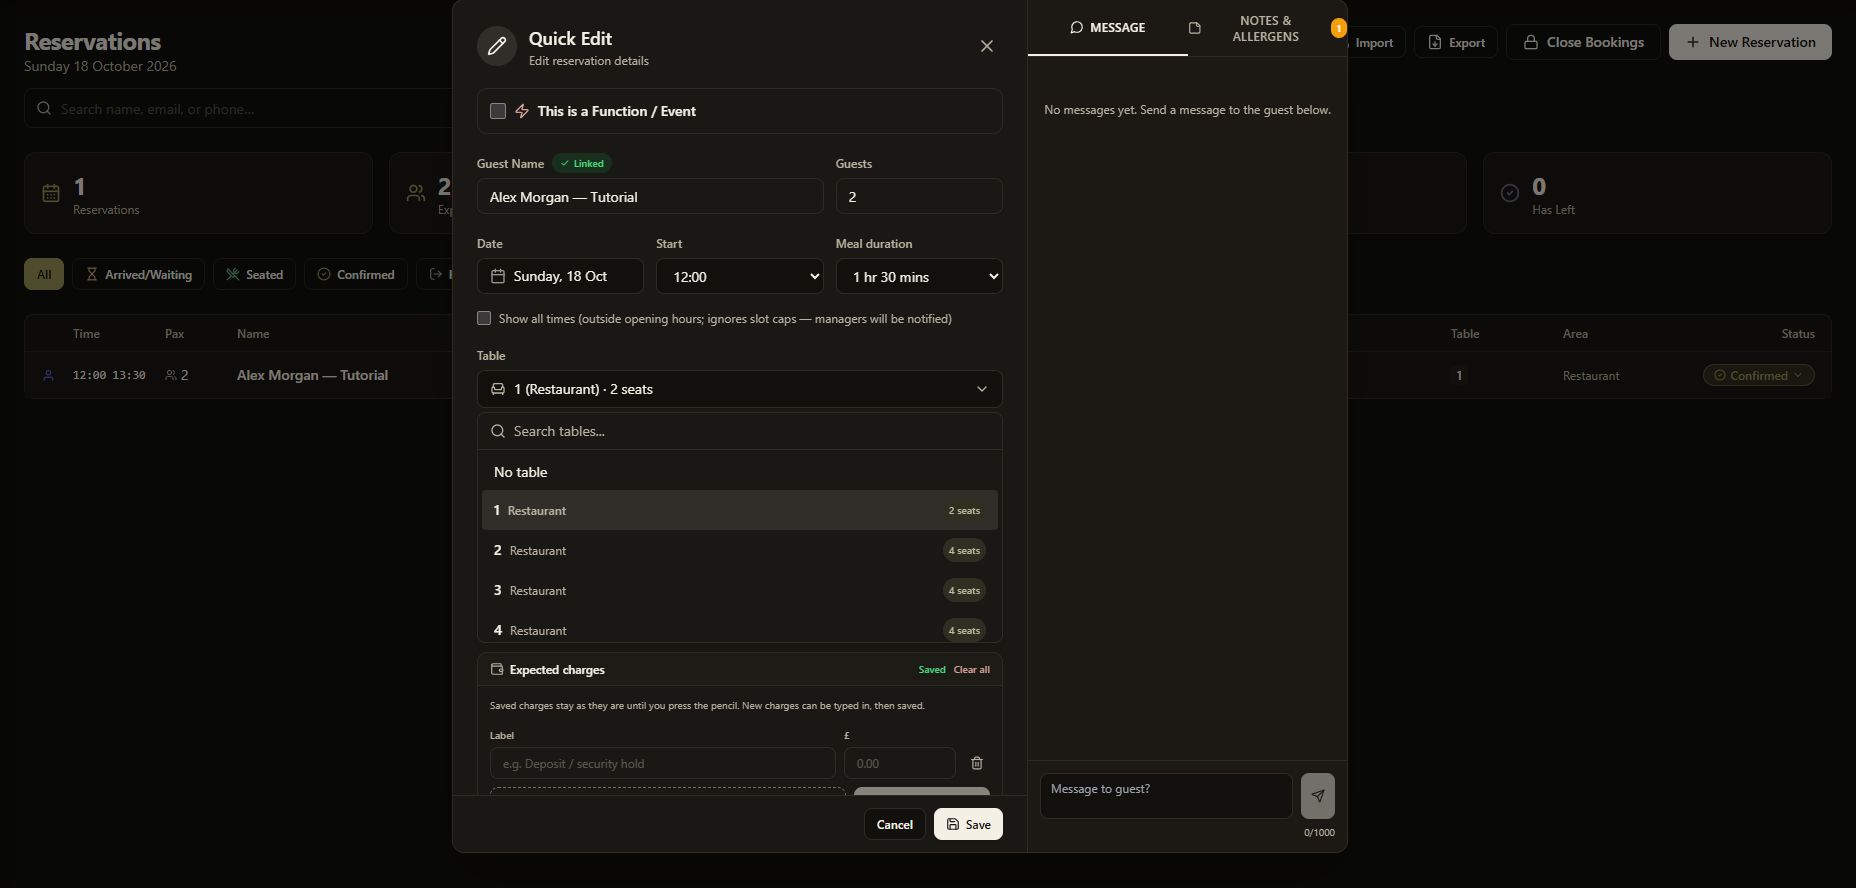1856x888 pixels.
Task: Filter by Seated status
Action: [254, 274]
